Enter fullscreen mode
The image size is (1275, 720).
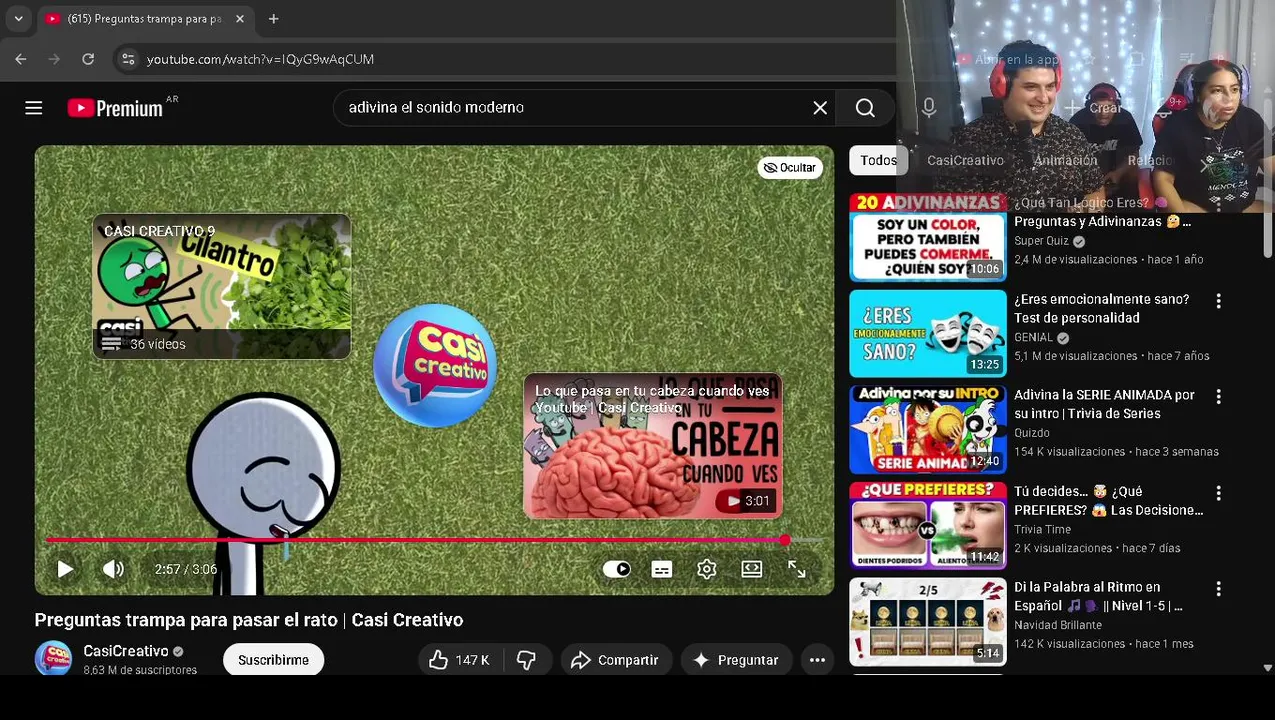coord(797,569)
